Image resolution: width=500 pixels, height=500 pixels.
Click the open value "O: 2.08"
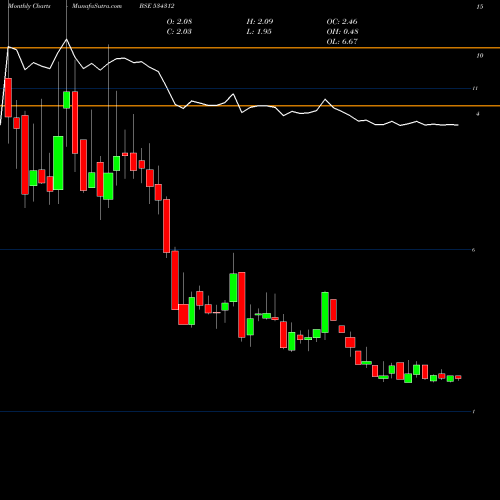point(179,22)
